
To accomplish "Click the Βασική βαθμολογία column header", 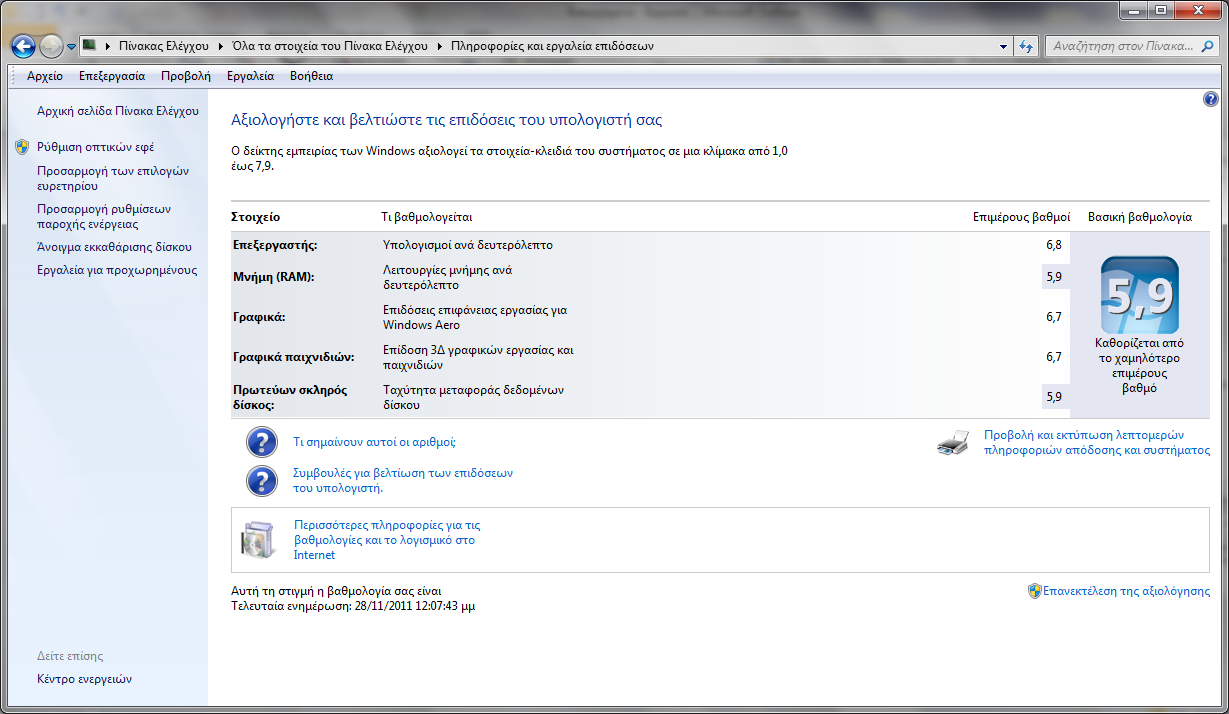I will click(1140, 217).
